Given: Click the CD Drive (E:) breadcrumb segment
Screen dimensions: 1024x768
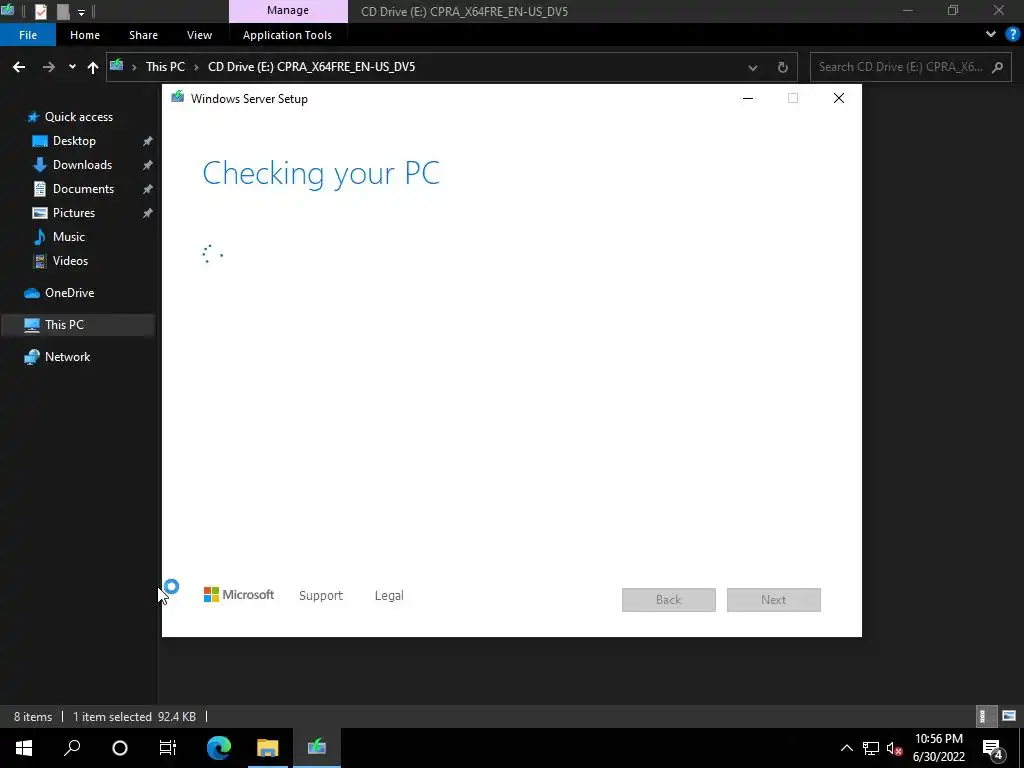Looking at the screenshot, I should 312,67.
